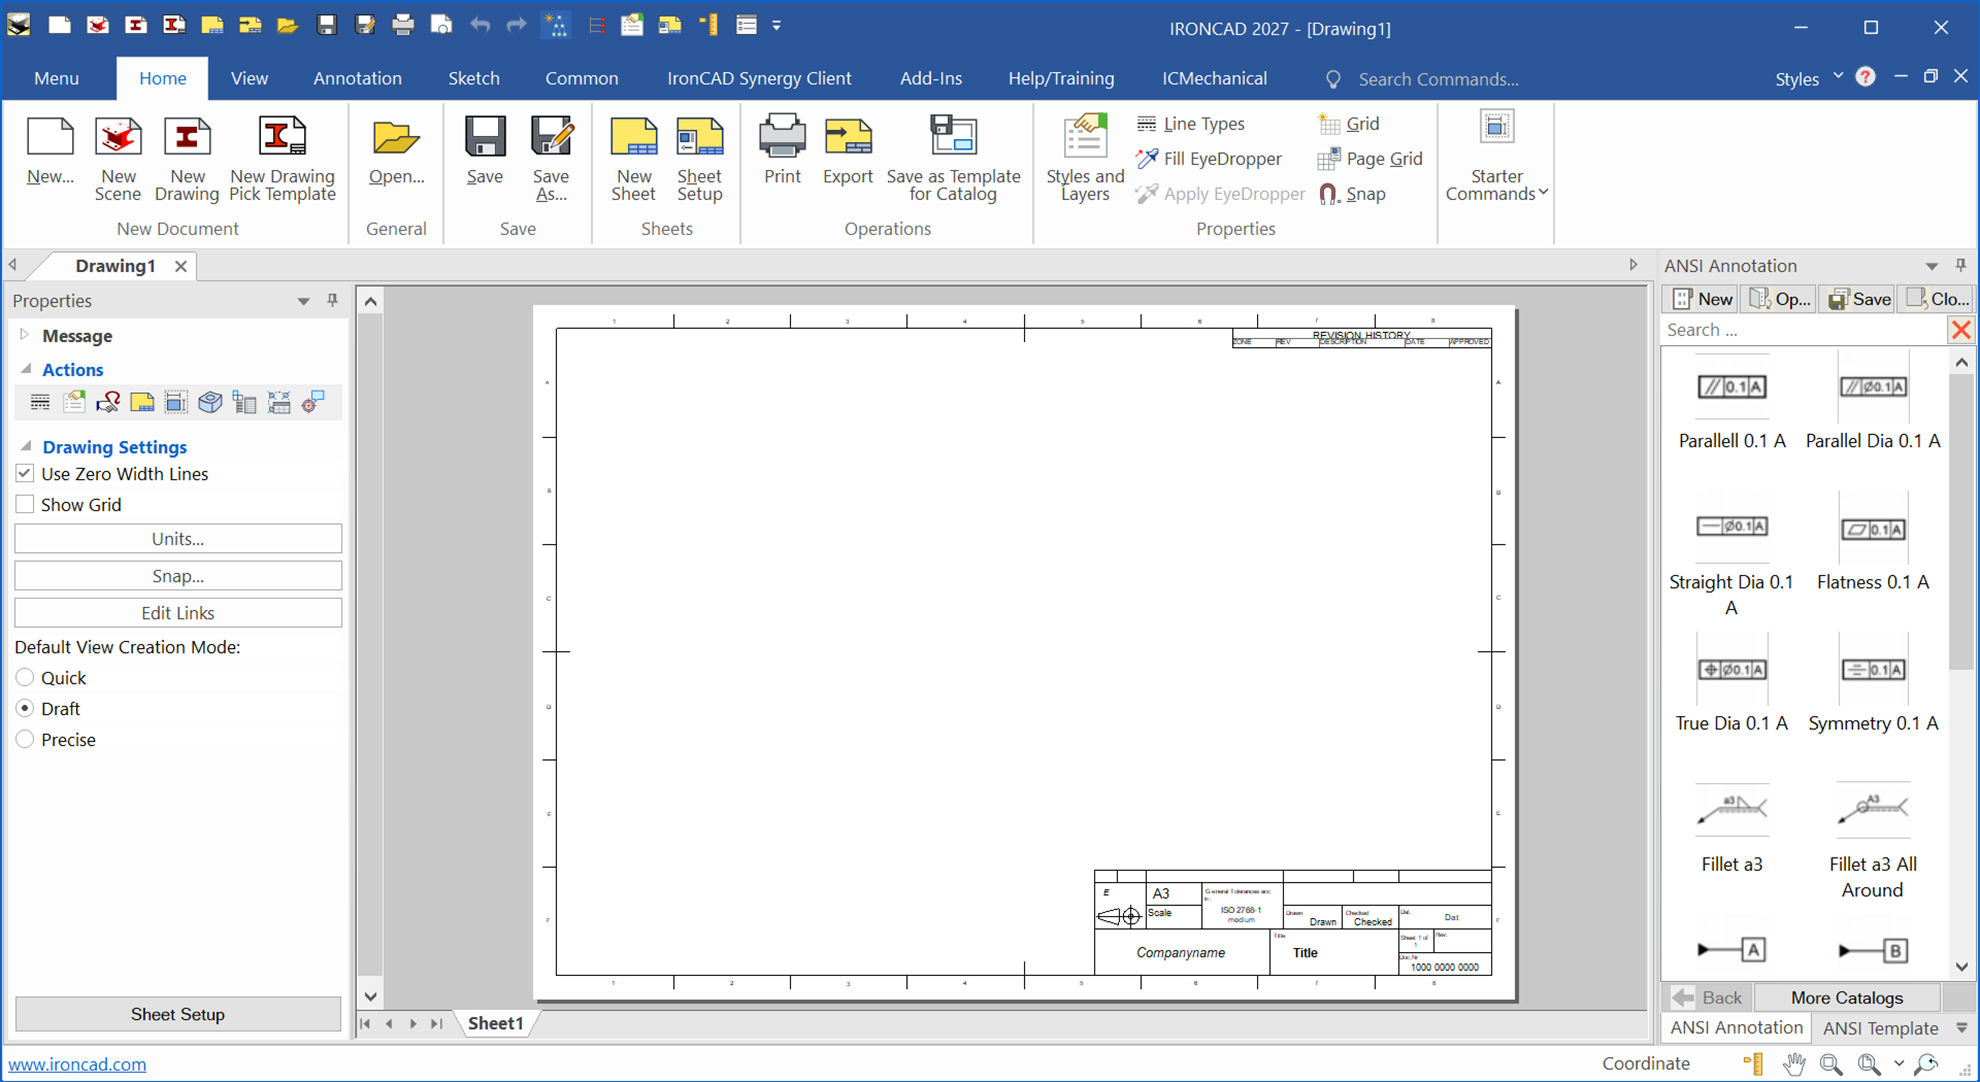Click the Units... button

pos(178,538)
